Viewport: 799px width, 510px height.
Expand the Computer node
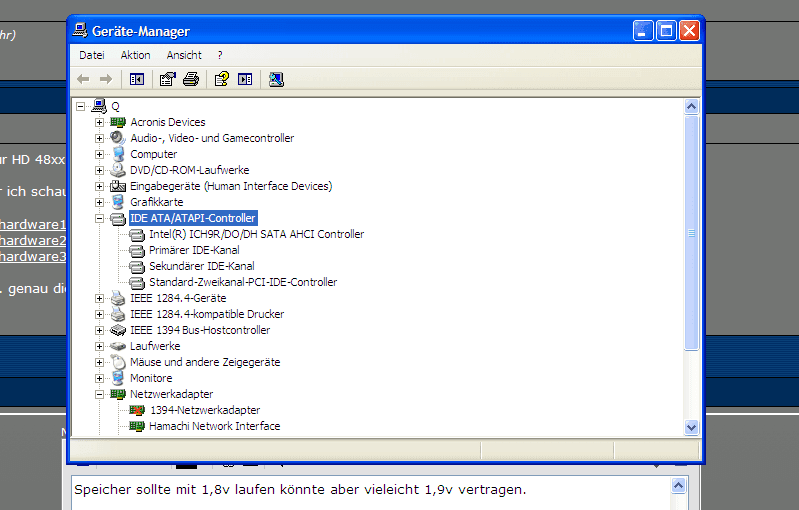click(x=100, y=154)
